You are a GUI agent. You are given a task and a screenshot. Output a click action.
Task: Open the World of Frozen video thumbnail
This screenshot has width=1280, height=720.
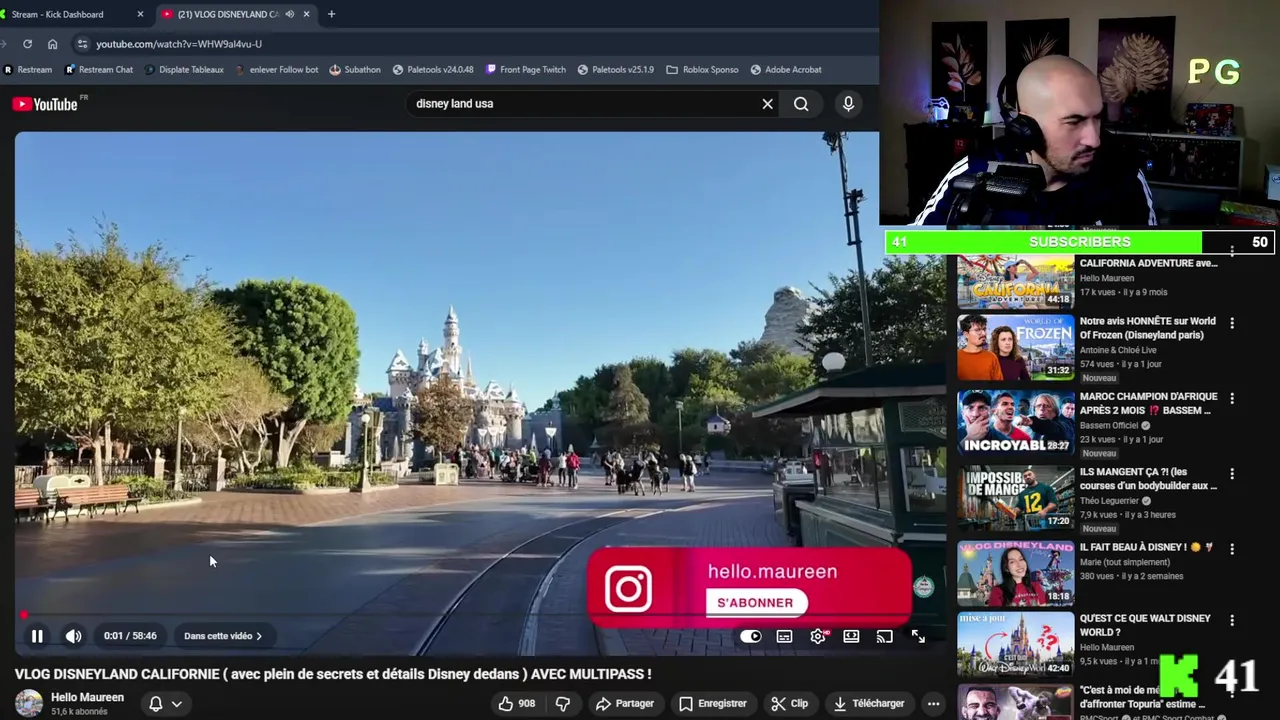click(x=1015, y=348)
